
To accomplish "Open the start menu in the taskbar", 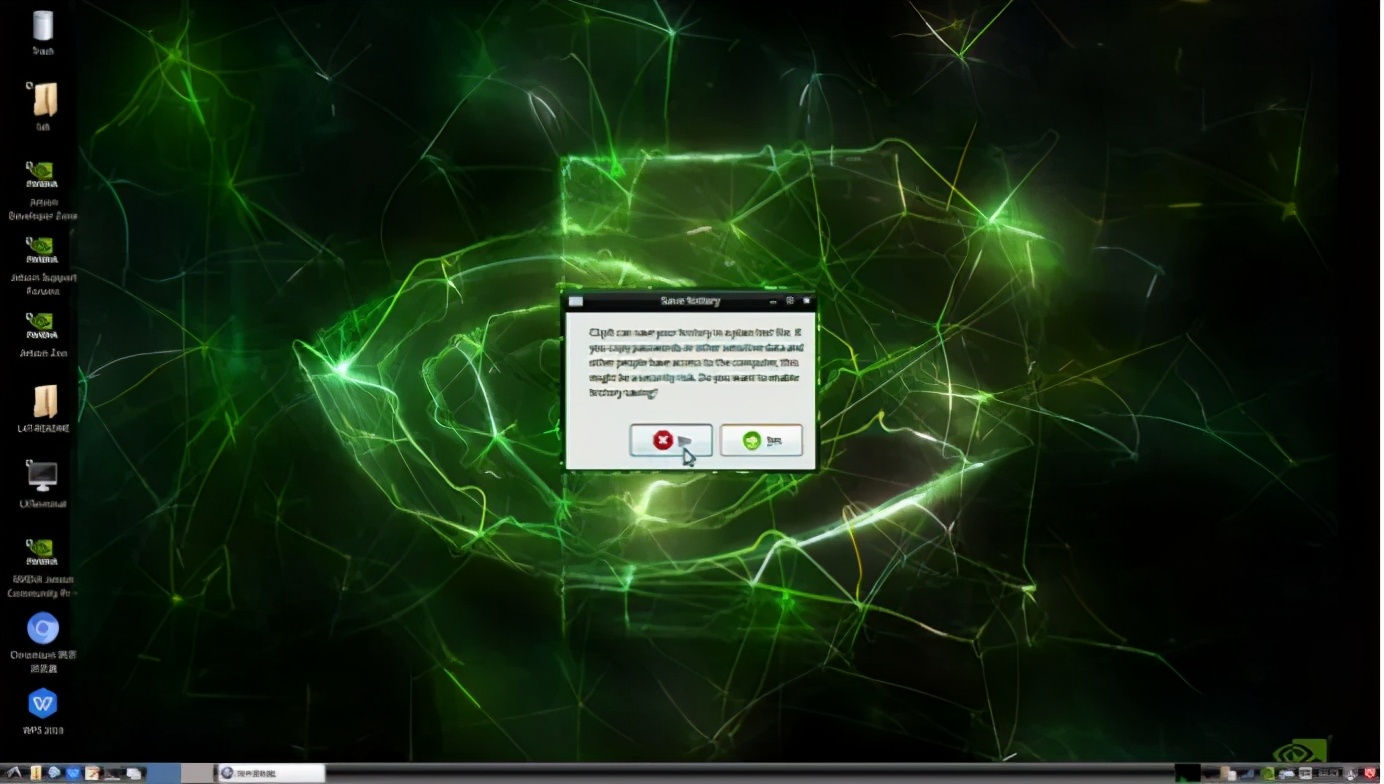I will [x=14, y=773].
